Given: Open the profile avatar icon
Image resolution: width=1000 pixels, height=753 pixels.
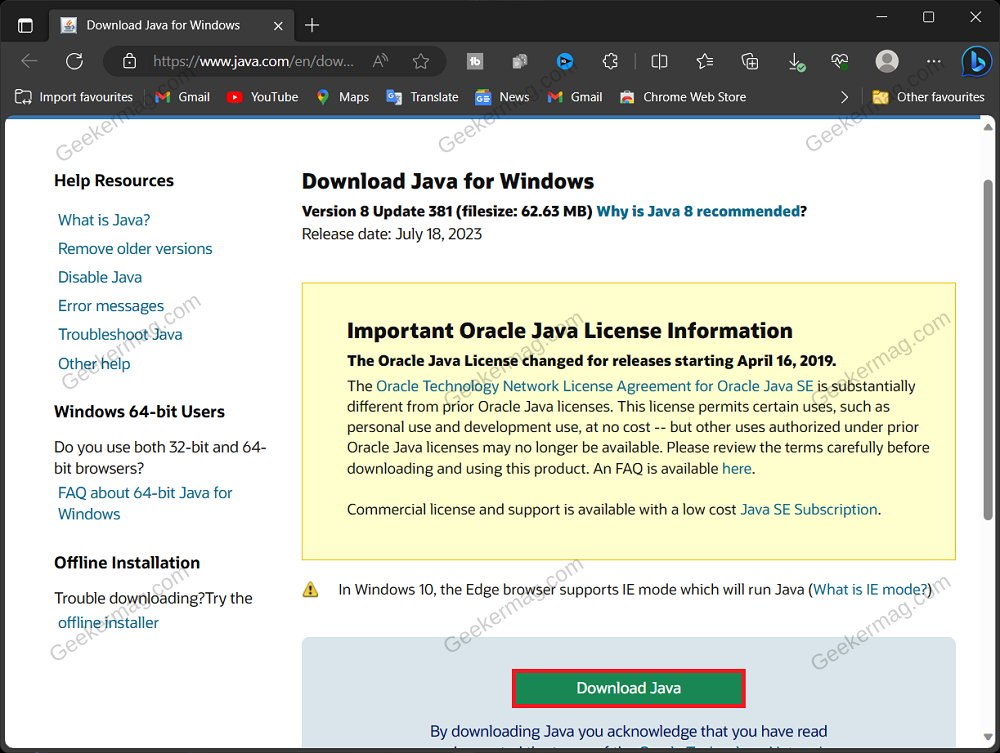Looking at the screenshot, I should (x=886, y=61).
